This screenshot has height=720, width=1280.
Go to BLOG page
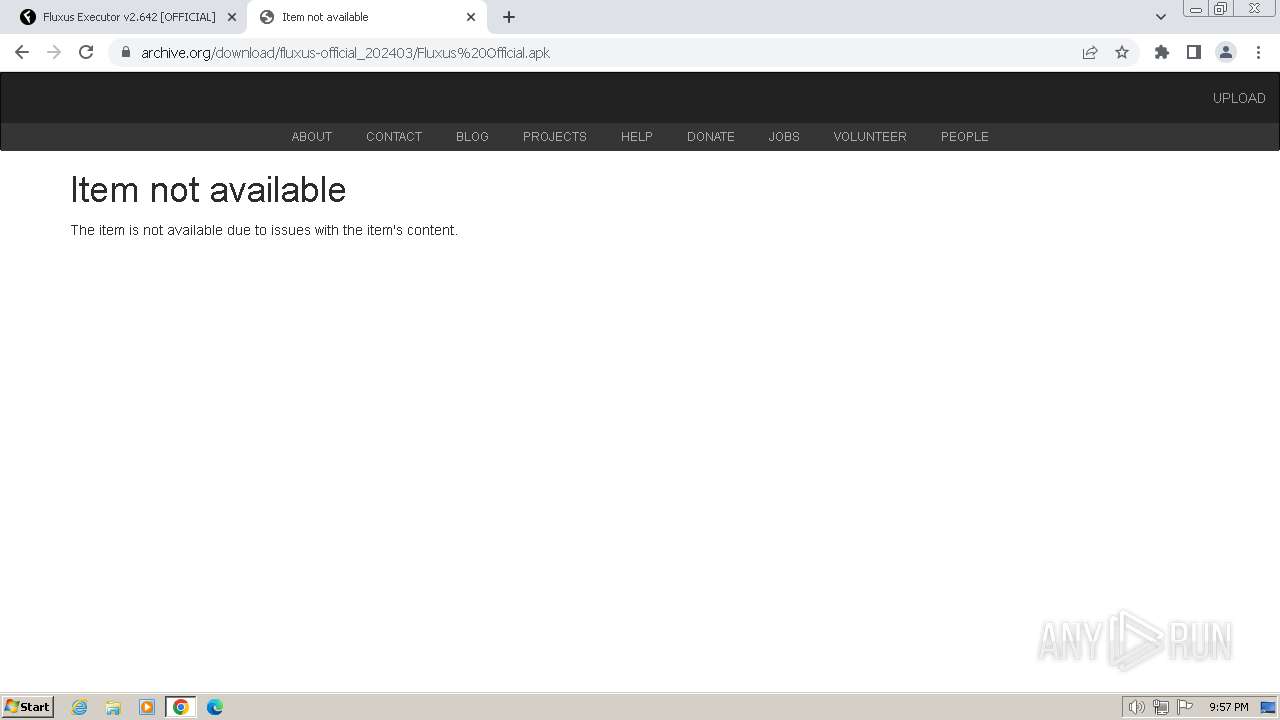[472, 137]
